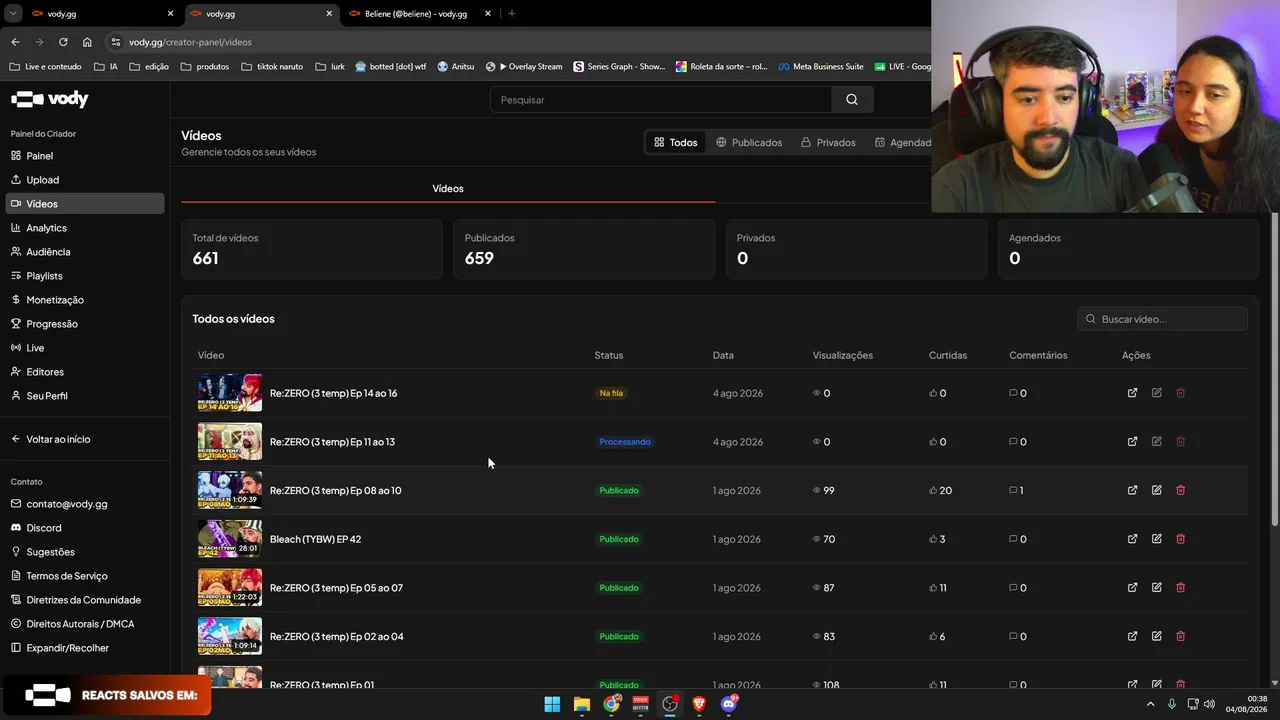Edit the Re:ZERO Ep 05 ao 07 video
The image size is (1280, 720).
click(x=1156, y=587)
